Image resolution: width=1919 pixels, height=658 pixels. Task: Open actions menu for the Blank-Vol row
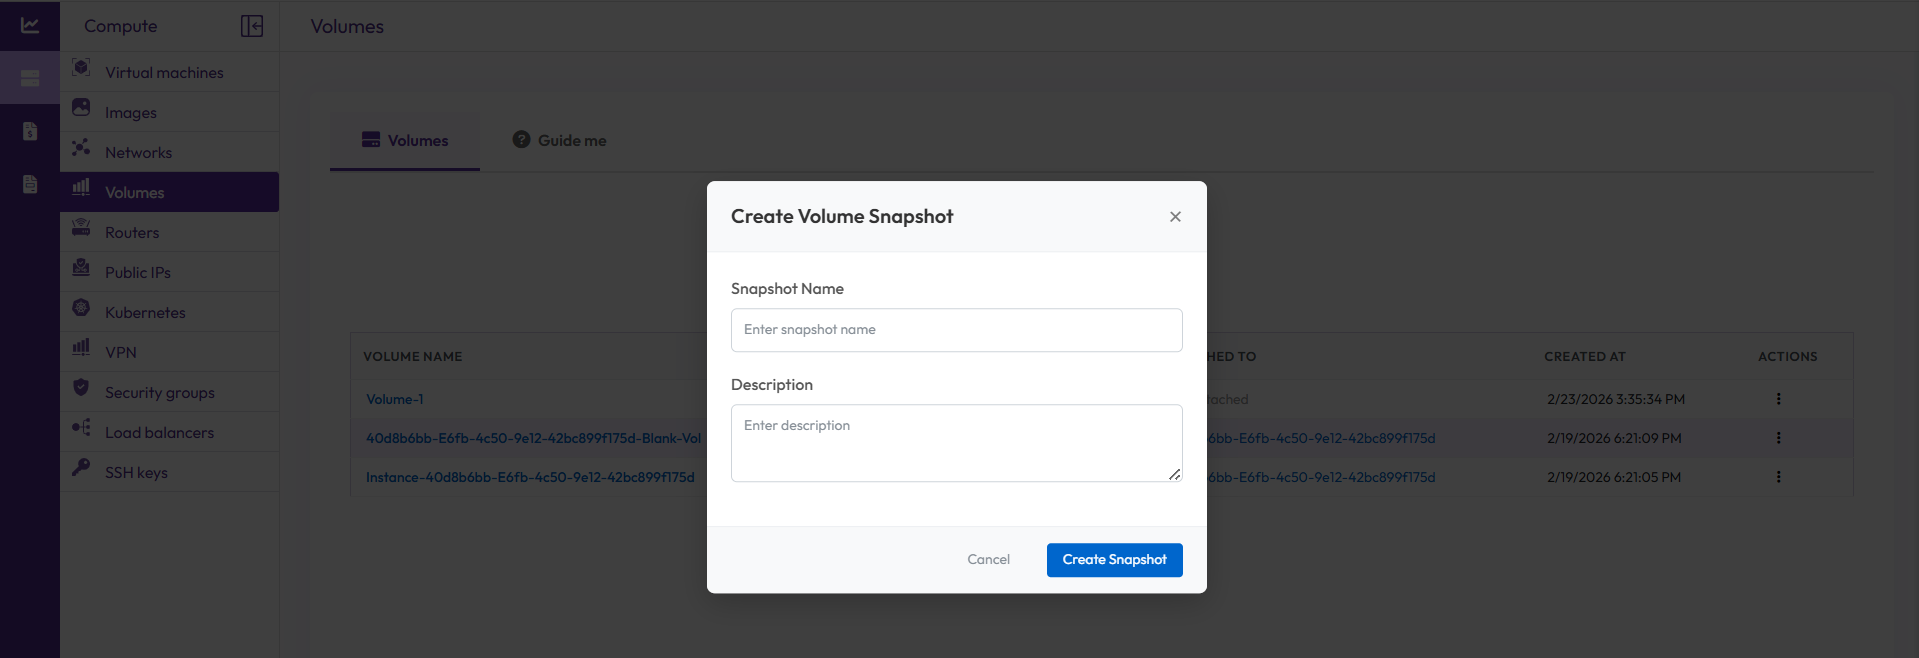click(x=1778, y=438)
